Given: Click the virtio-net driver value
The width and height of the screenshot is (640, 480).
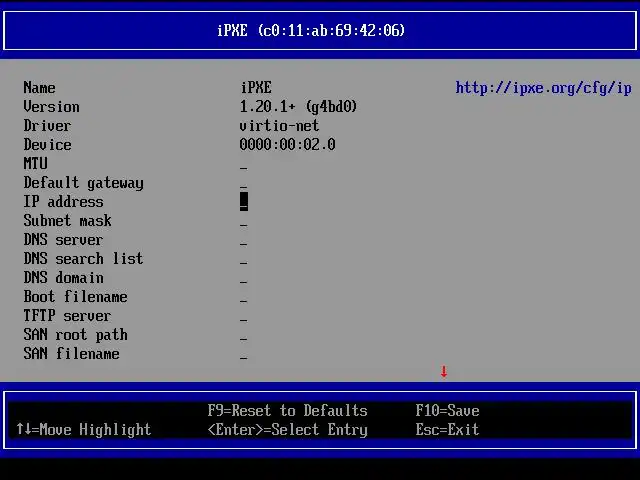Looking at the screenshot, I should pos(279,125).
